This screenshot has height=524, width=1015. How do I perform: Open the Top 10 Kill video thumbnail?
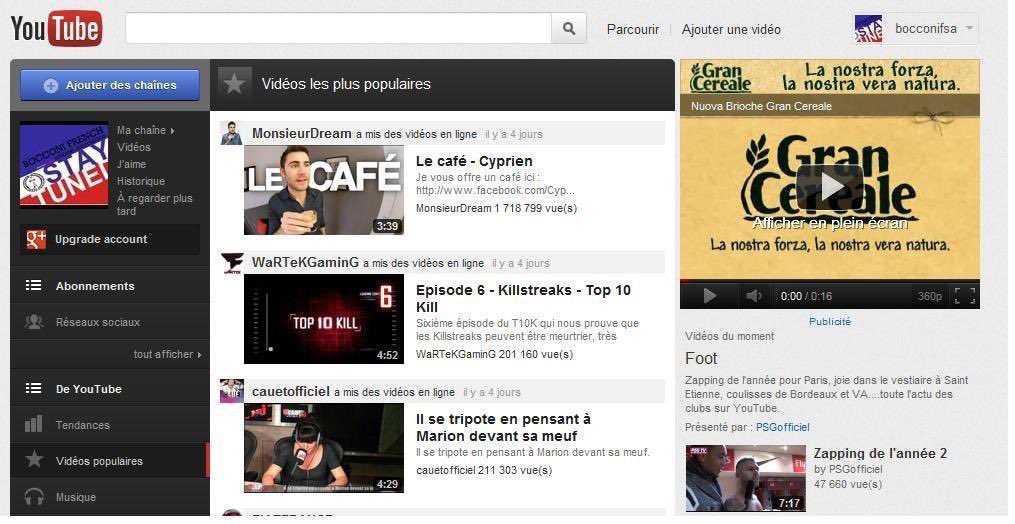coord(324,319)
